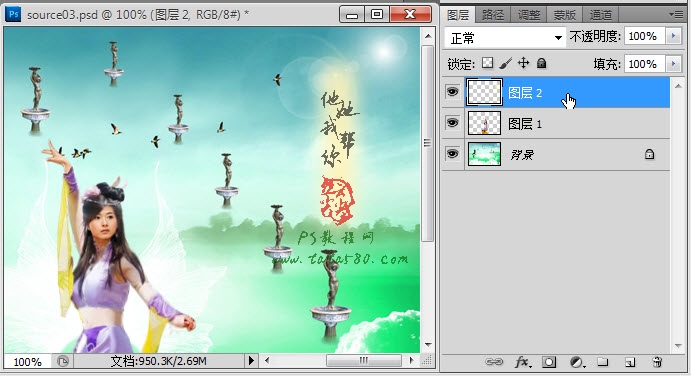Add a layer mask

(x=549, y=362)
